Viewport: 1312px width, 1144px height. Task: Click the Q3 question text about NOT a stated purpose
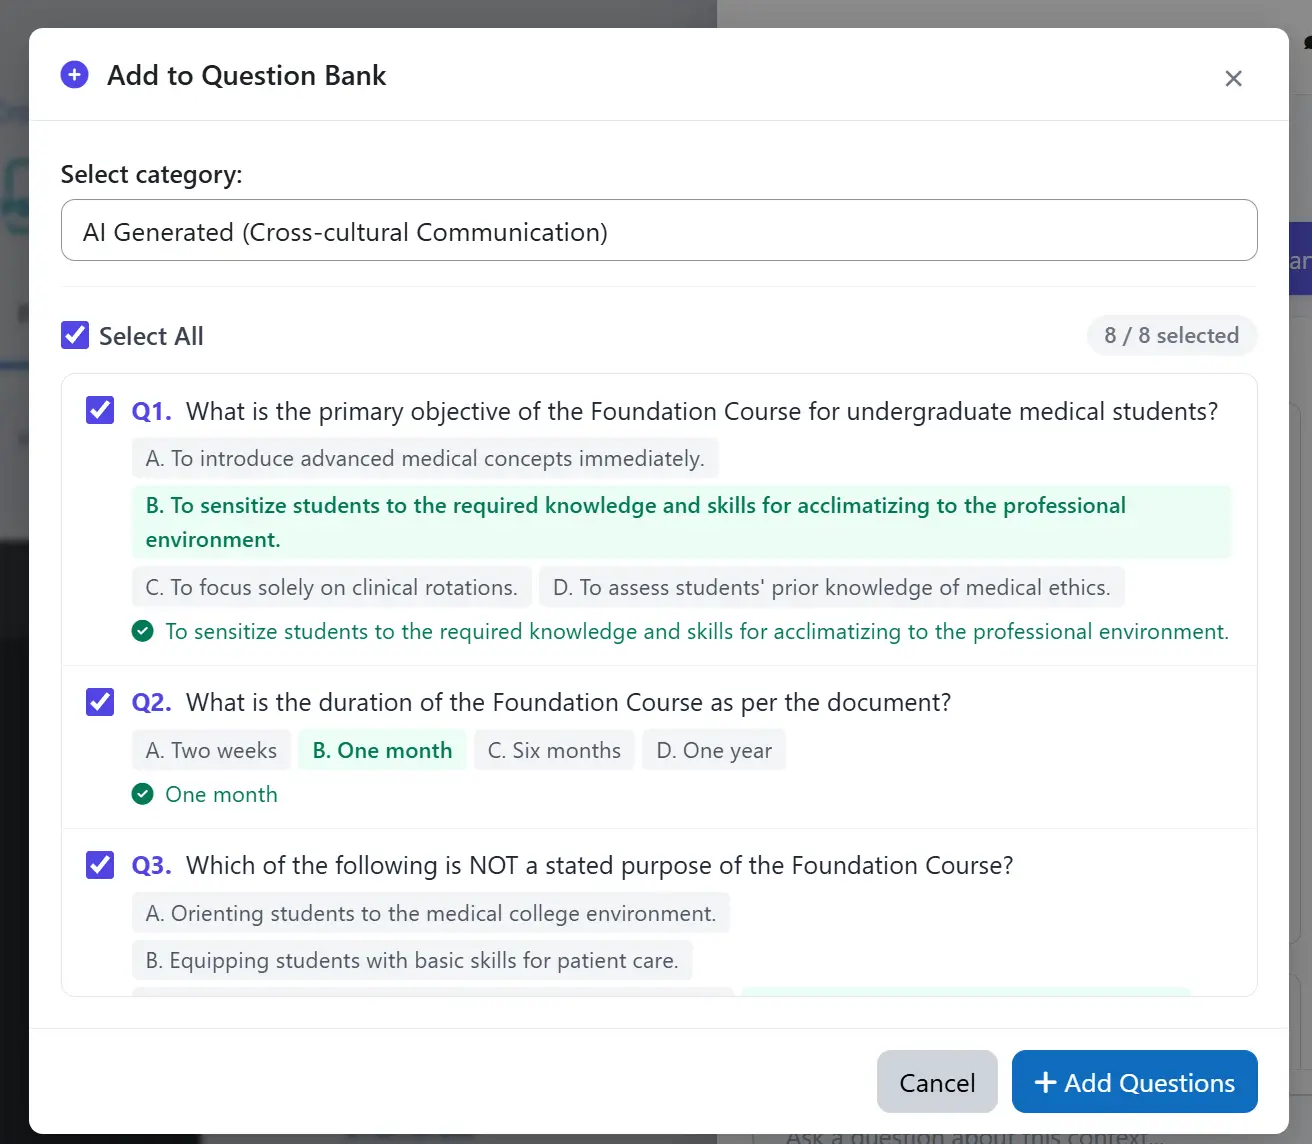(x=599, y=865)
